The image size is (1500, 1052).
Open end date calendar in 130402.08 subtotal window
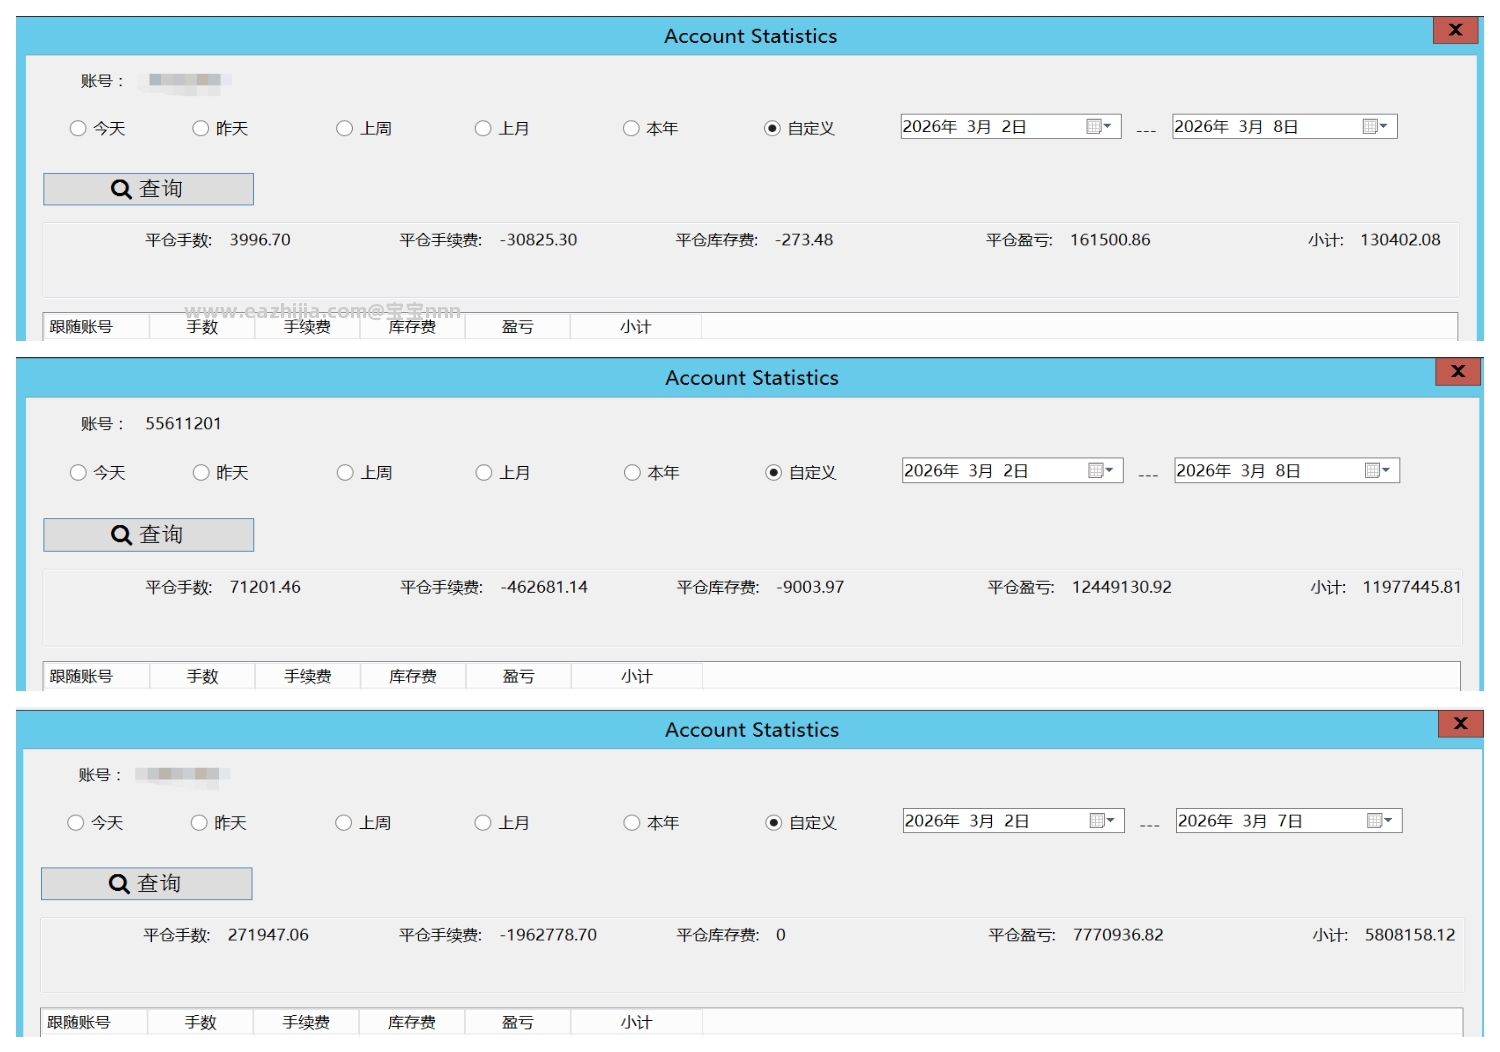1376,126
